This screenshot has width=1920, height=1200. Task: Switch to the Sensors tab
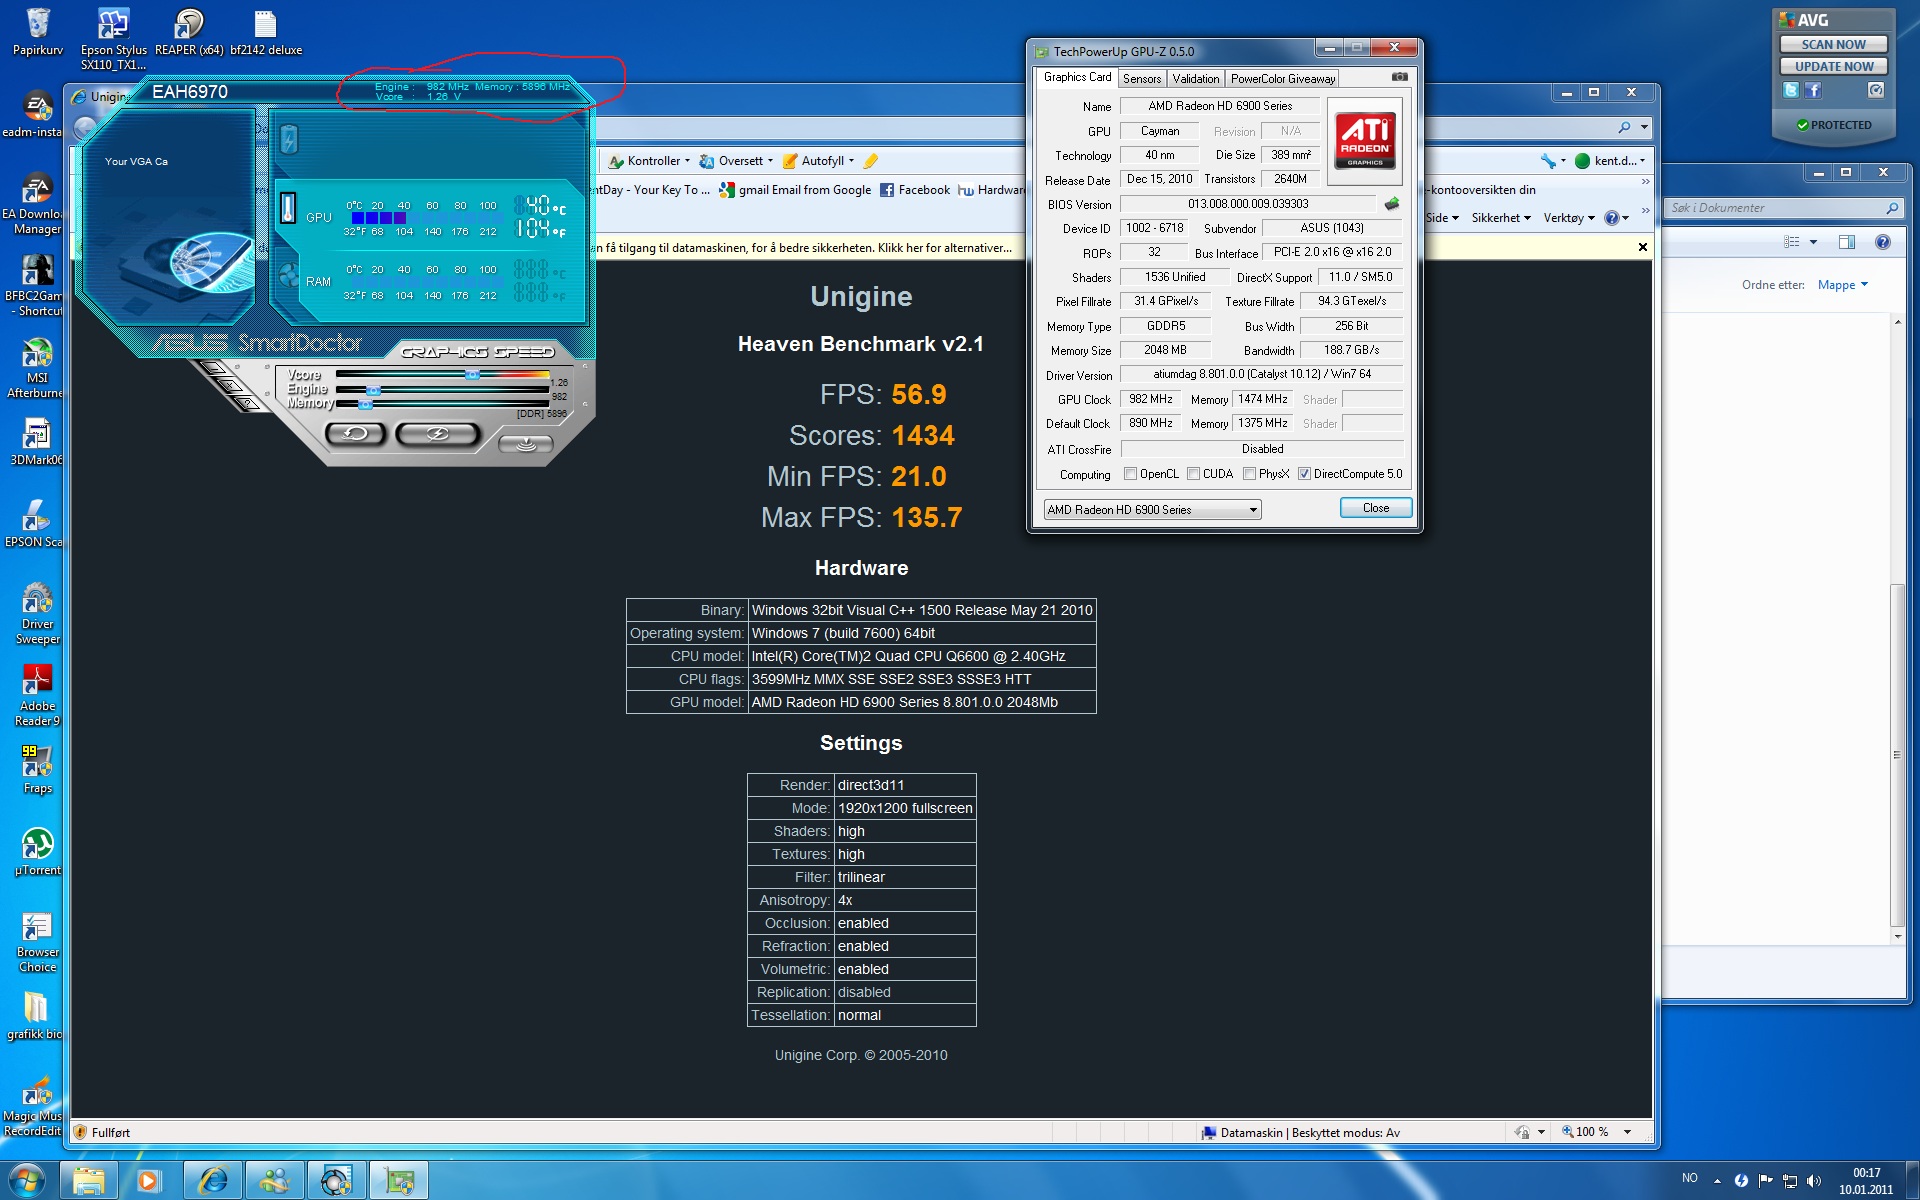1141,79
